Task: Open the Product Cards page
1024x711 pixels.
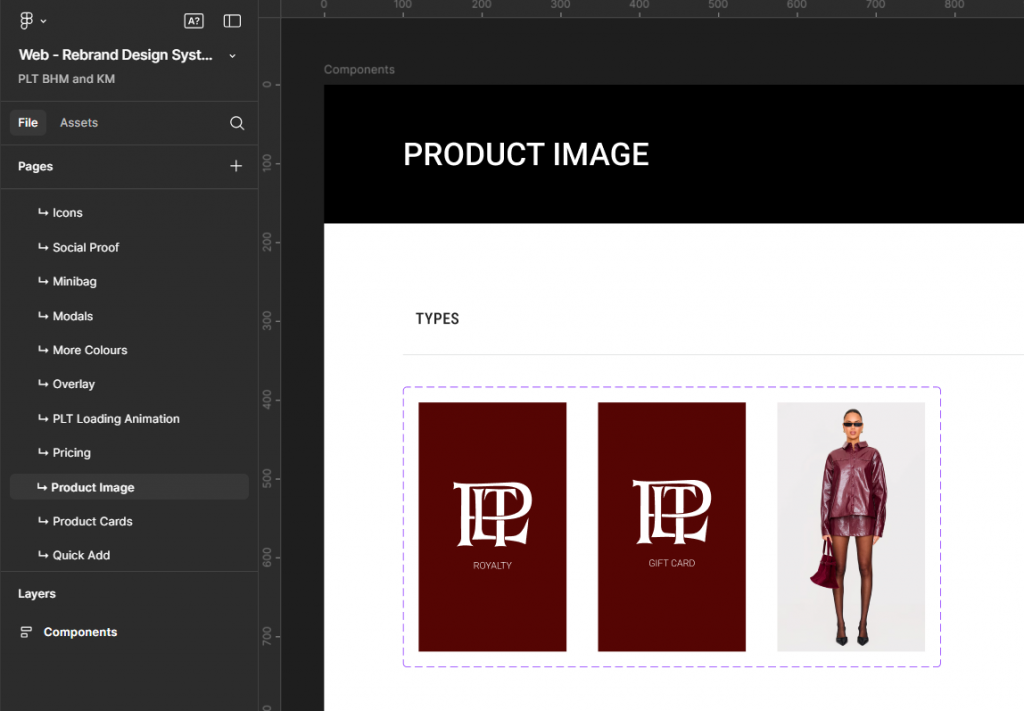Action: 92,521
